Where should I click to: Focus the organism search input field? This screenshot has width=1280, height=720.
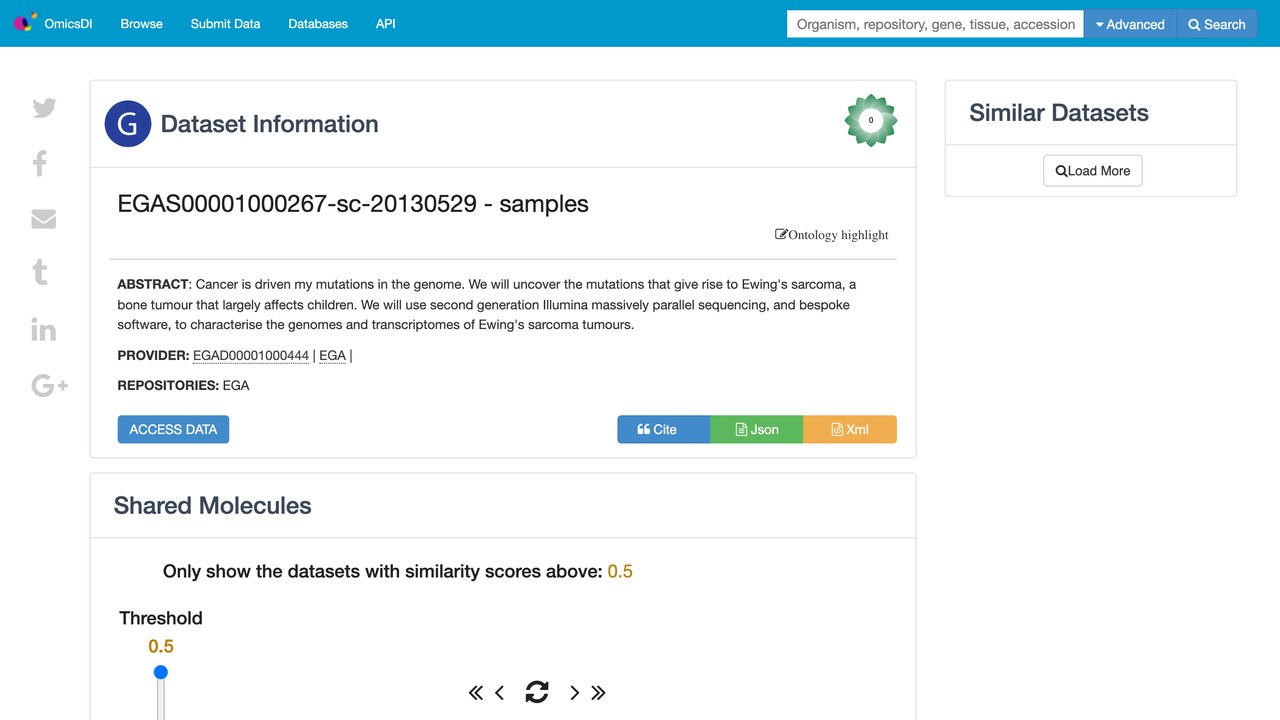(935, 24)
